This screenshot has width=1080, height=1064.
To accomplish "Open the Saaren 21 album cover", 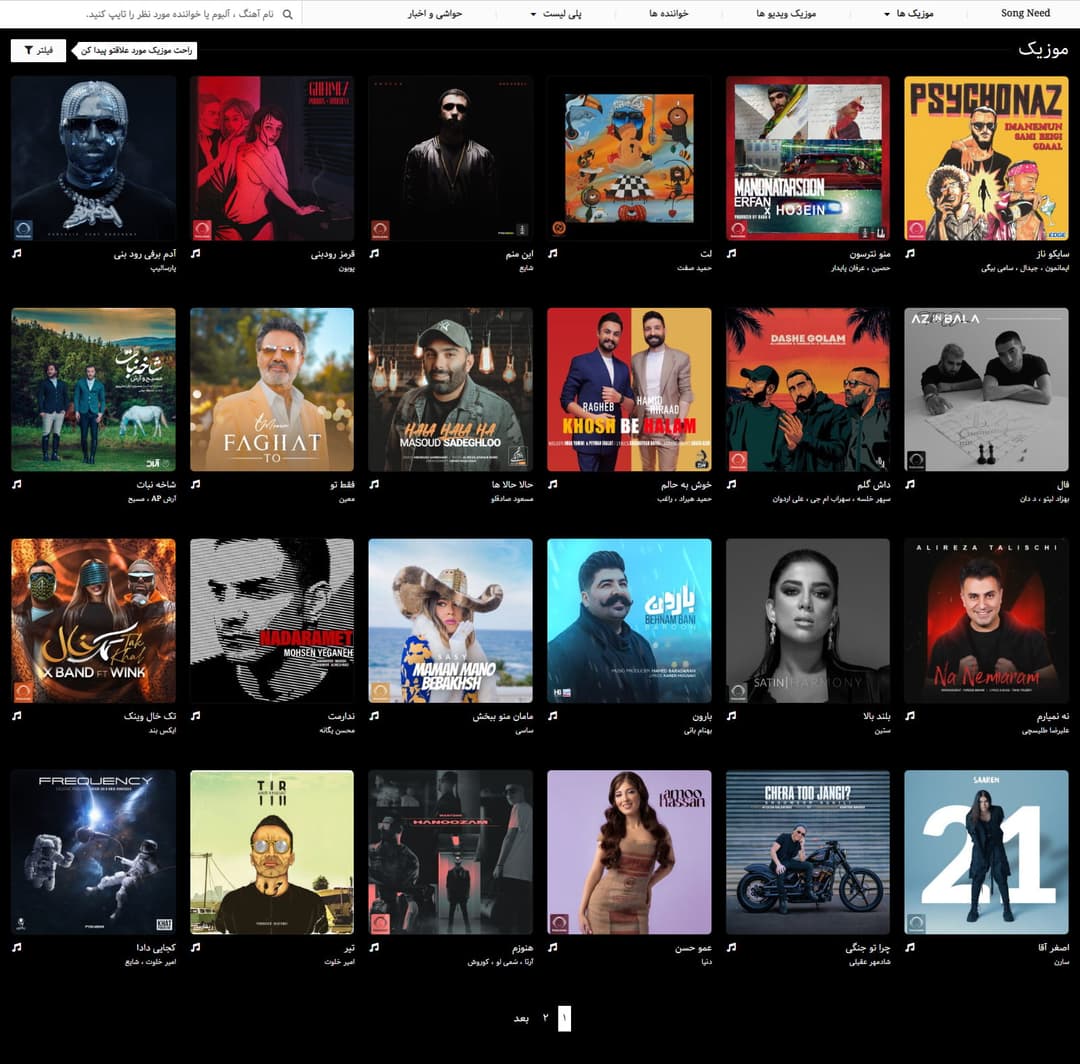I will tap(986, 852).
